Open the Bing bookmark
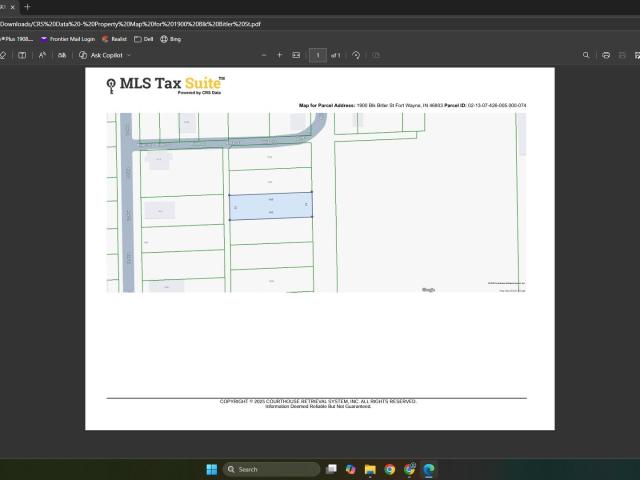Image resolution: width=640 pixels, height=480 pixels. [x=170, y=39]
